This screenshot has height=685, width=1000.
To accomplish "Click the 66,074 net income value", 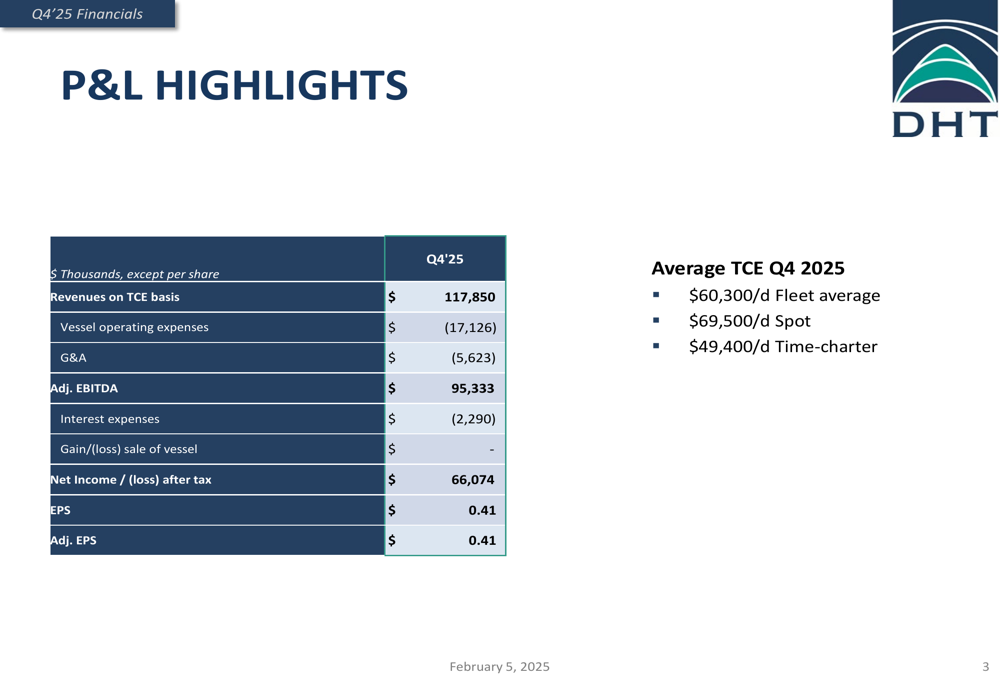I will (x=472, y=480).
